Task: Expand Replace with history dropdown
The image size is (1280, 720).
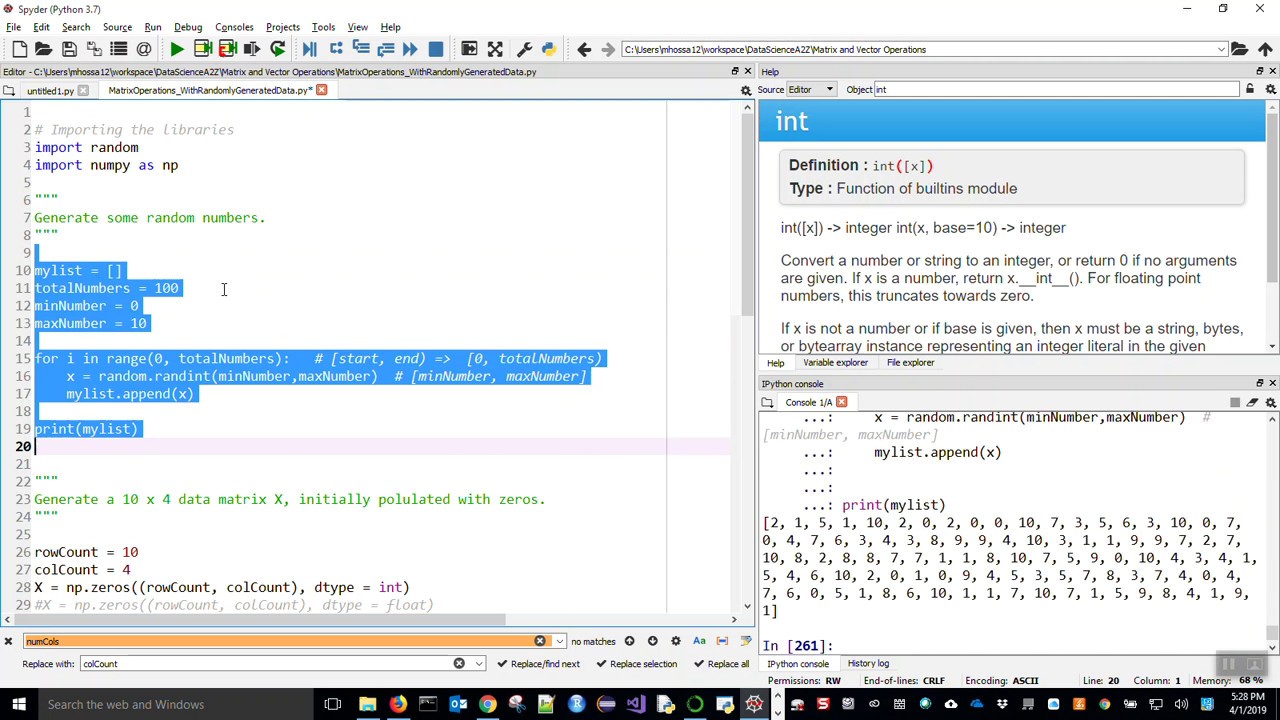Action: click(x=479, y=663)
